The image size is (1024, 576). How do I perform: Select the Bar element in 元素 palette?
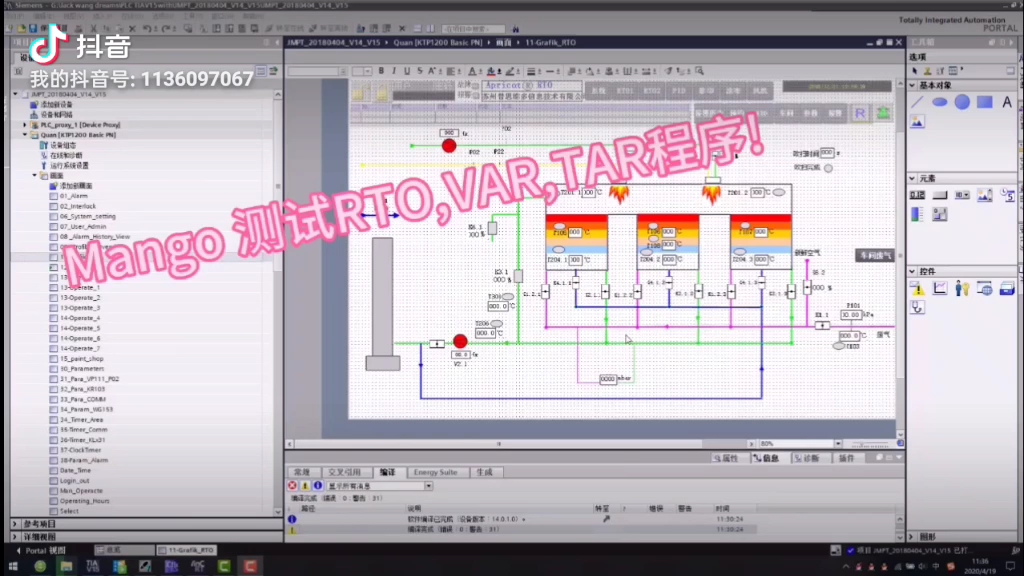tap(917, 213)
